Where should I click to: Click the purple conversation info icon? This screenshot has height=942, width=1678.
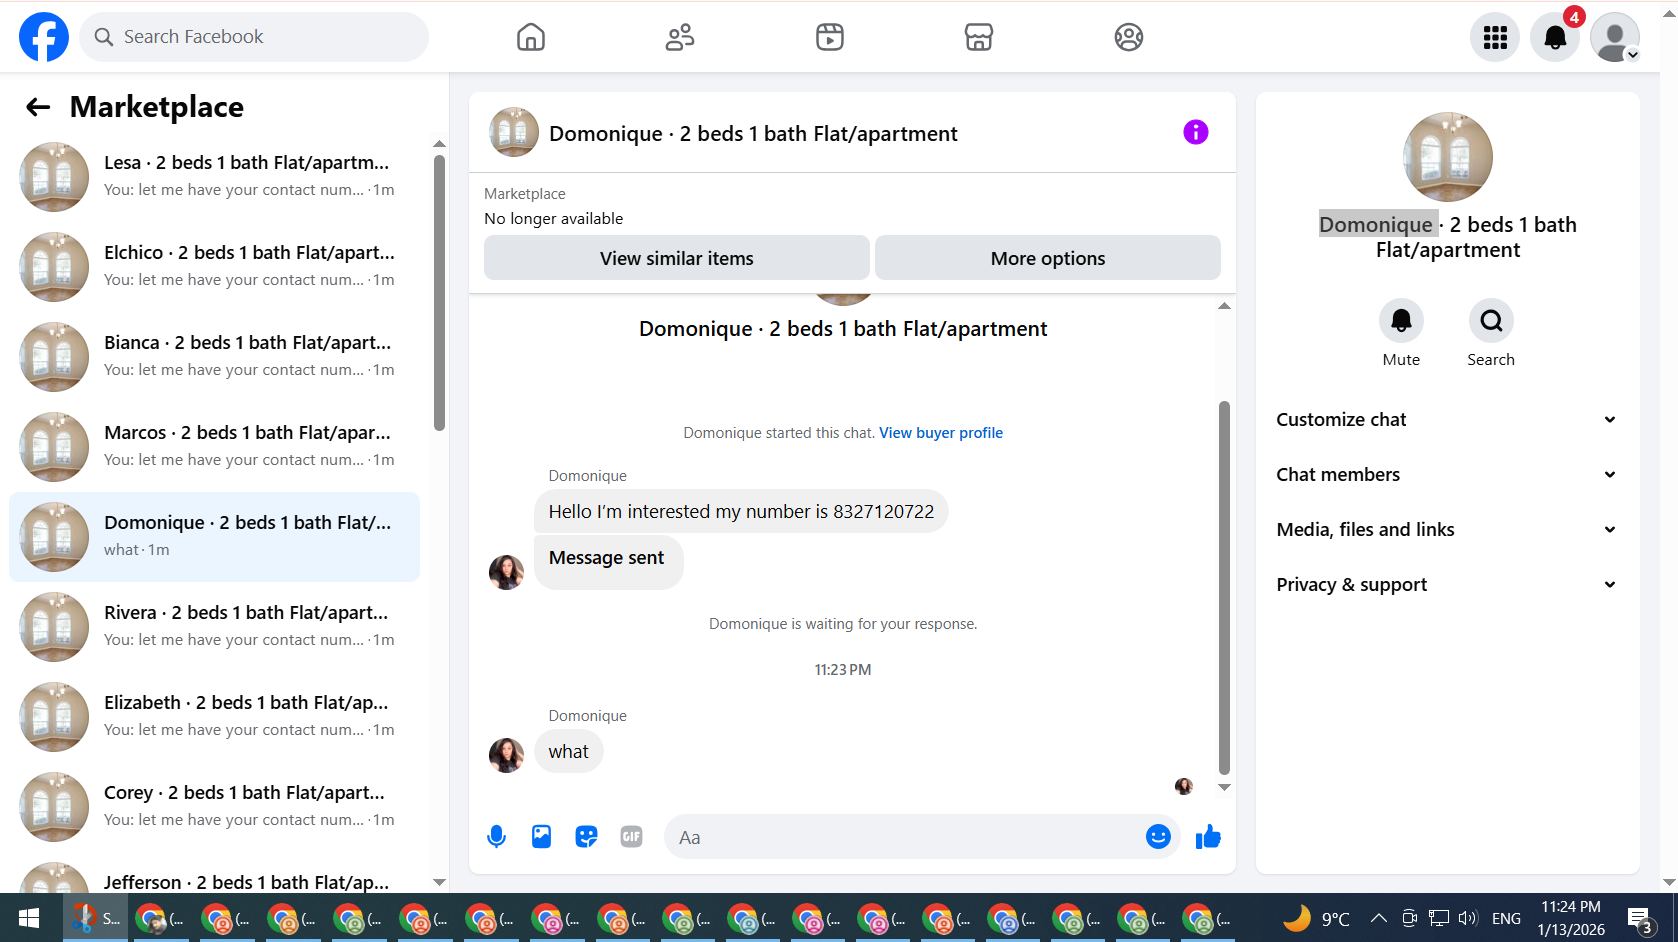pos(1196,132)
